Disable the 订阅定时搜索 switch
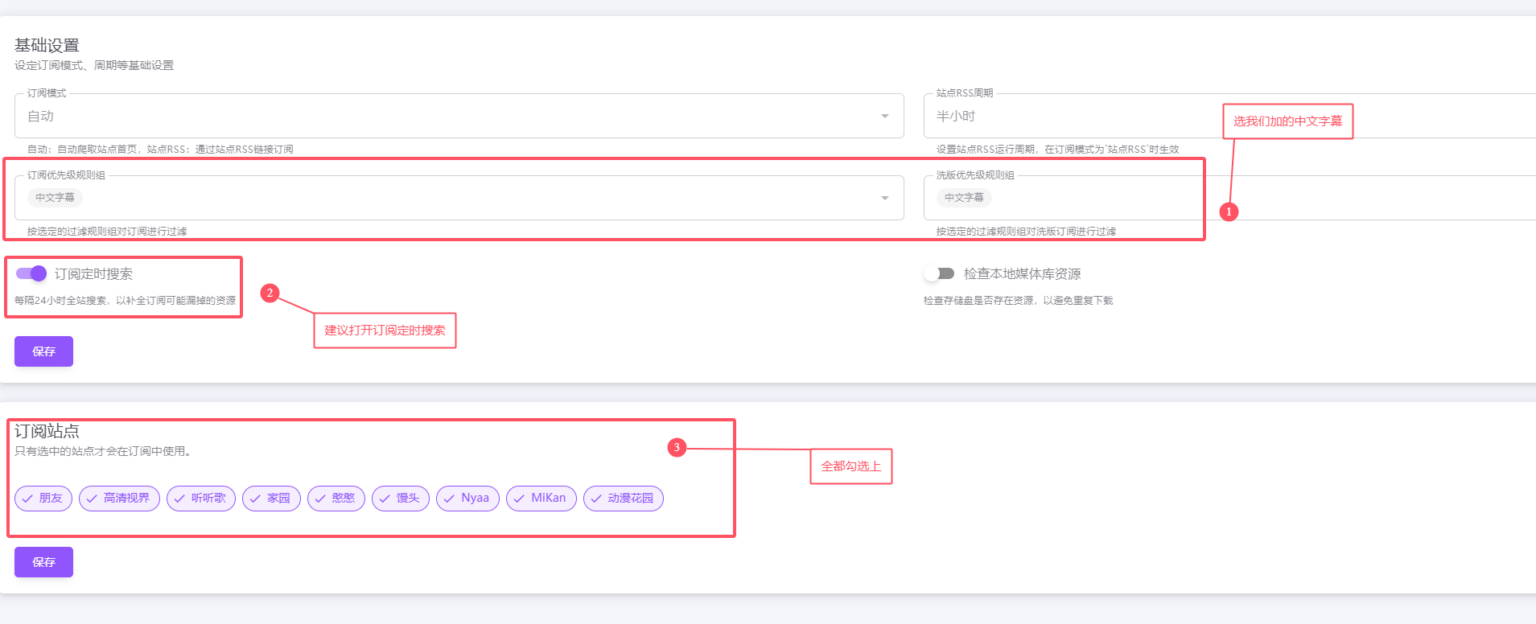Image resolution: width=1536 pixels, height=624 pixels. tap(31, 274)
